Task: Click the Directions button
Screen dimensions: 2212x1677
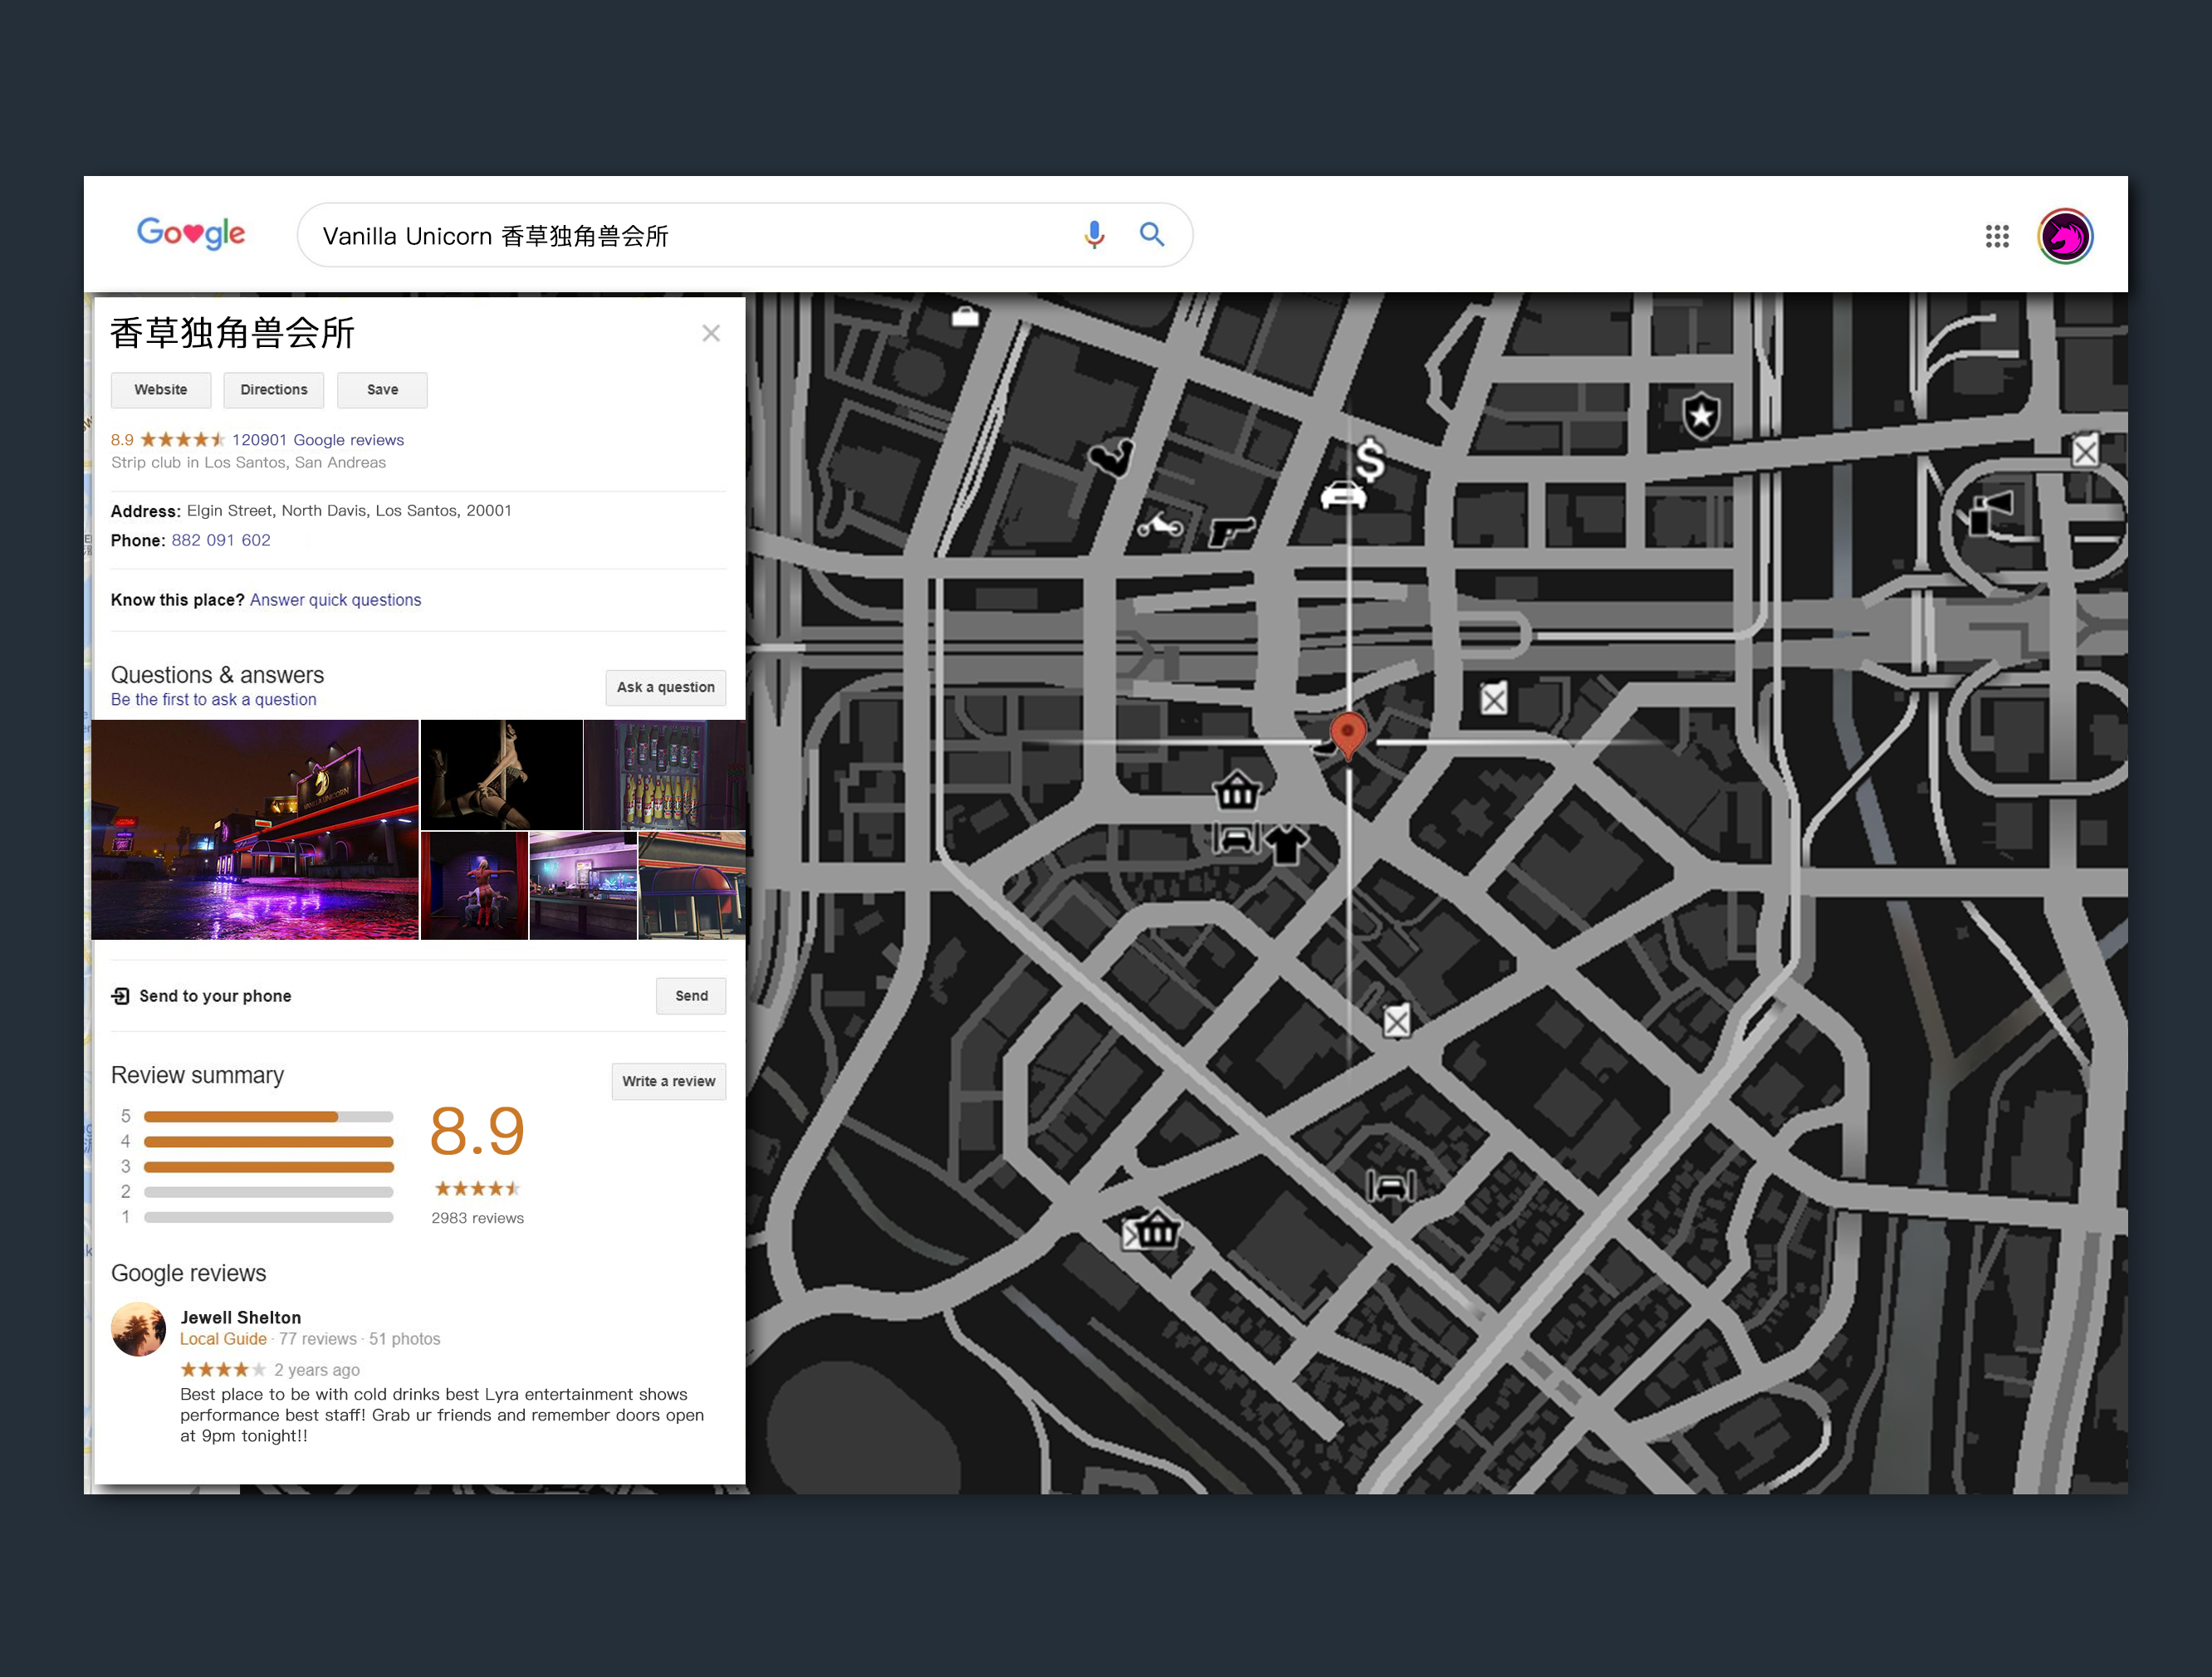Action: point(274,390)
